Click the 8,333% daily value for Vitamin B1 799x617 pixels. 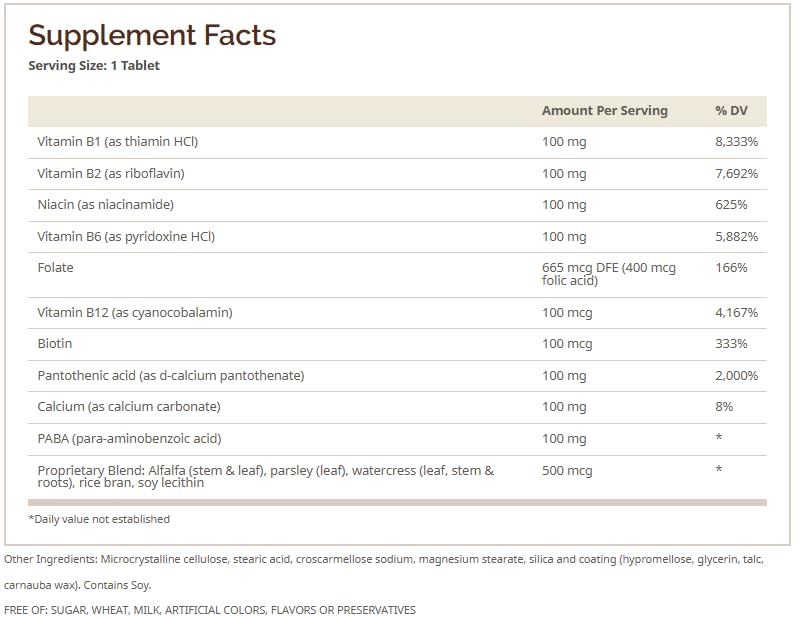click(736, 142)
